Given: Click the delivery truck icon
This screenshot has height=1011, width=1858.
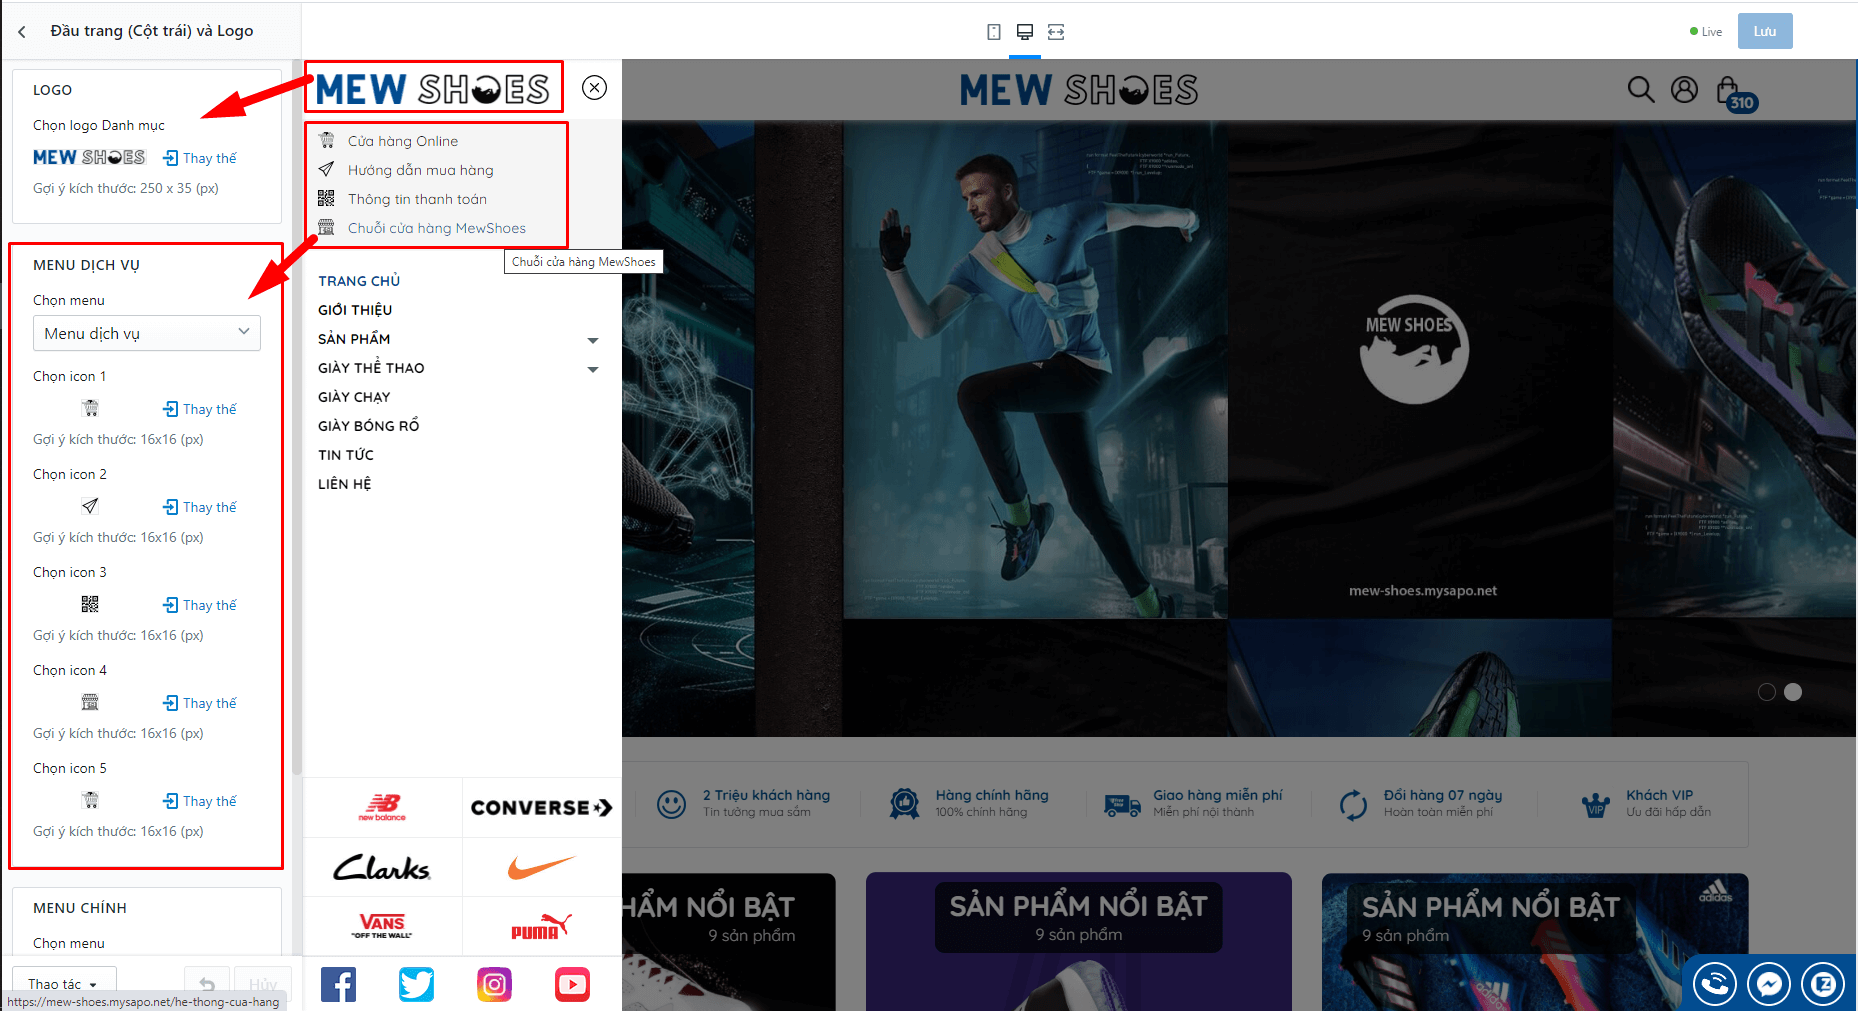Looking at the screenshot, I should tap(1122, 804).
